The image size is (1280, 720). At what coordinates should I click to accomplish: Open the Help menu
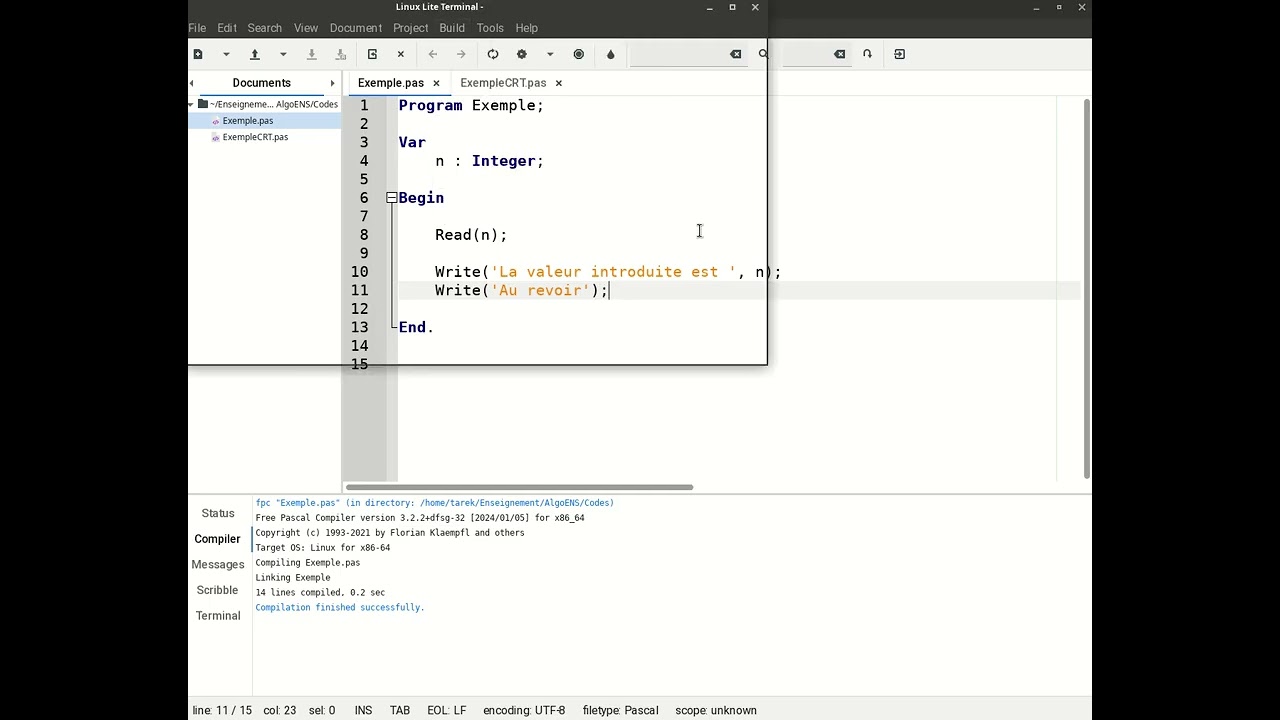point(527,28)
